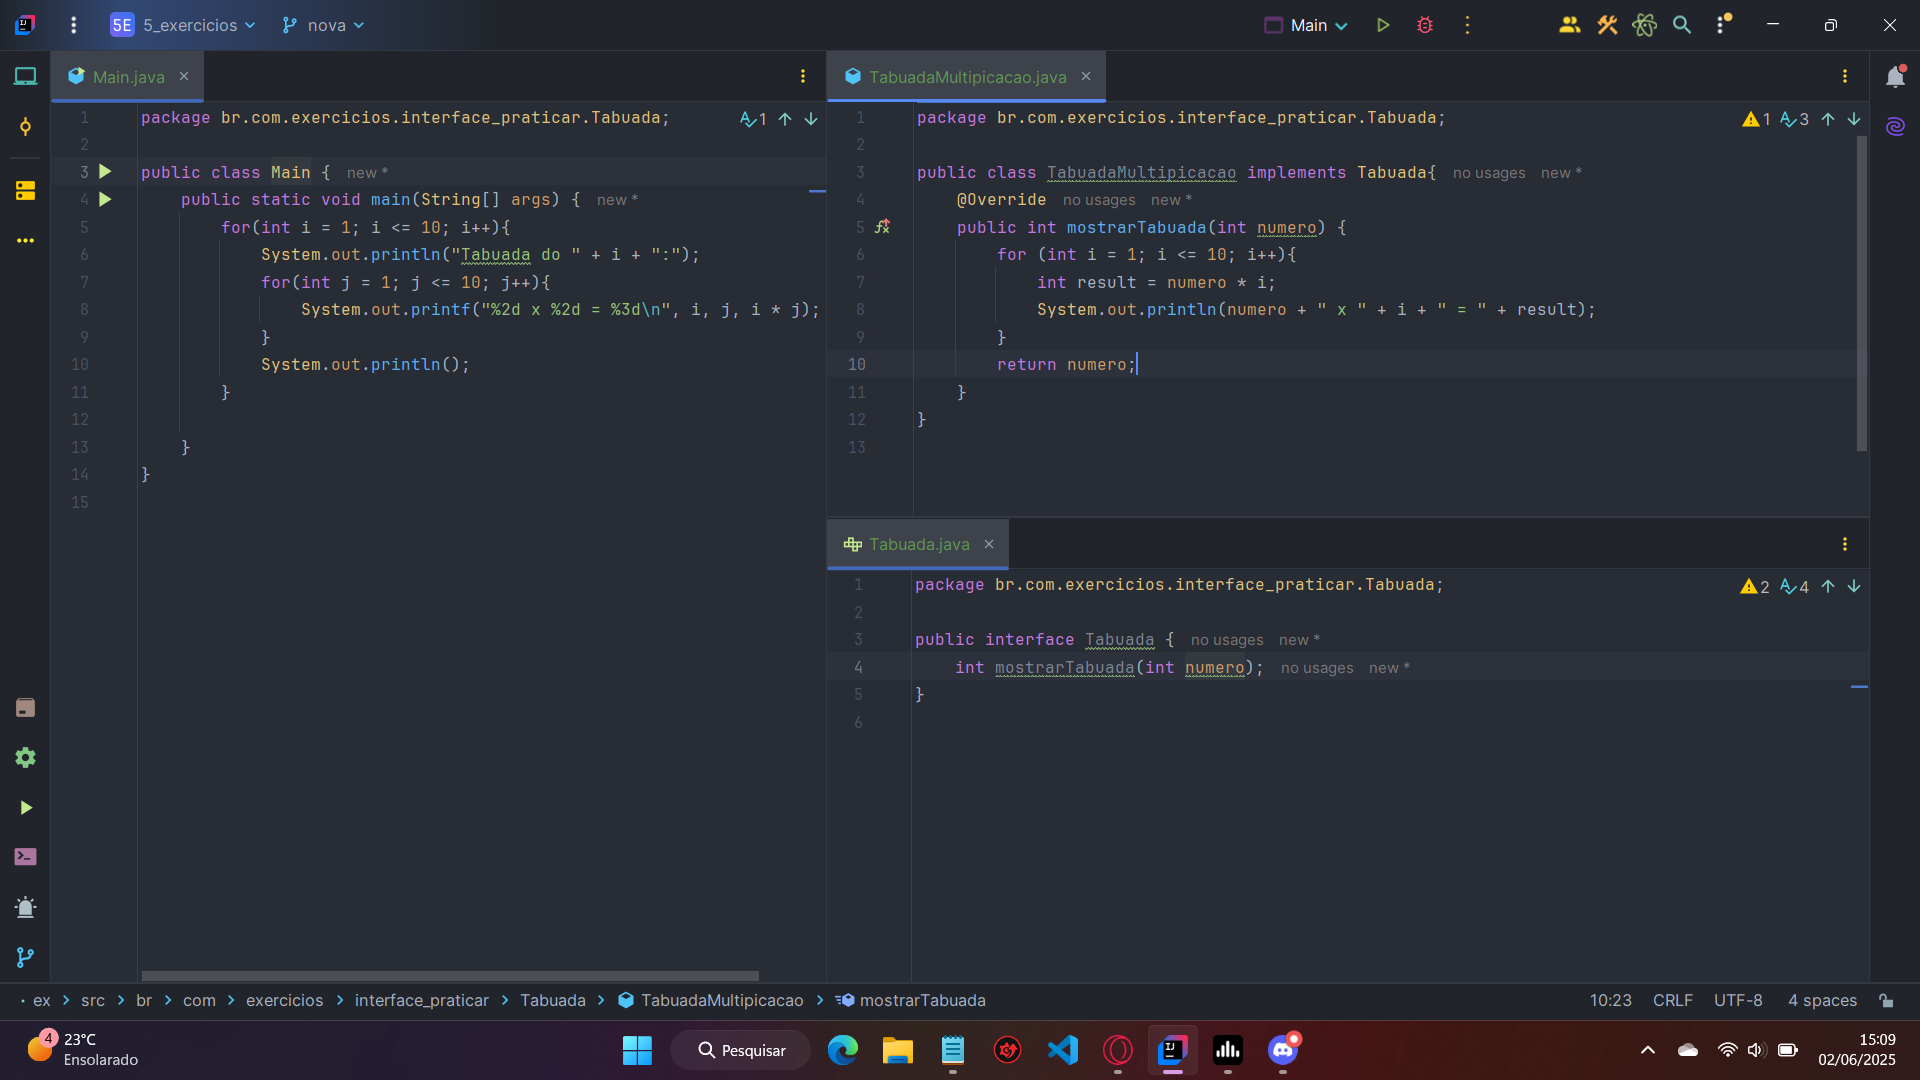The height and width of the screenshot is (1080, 1920).
Task: Open the 4 spaces indent selector
Action: (1822, 1000)
